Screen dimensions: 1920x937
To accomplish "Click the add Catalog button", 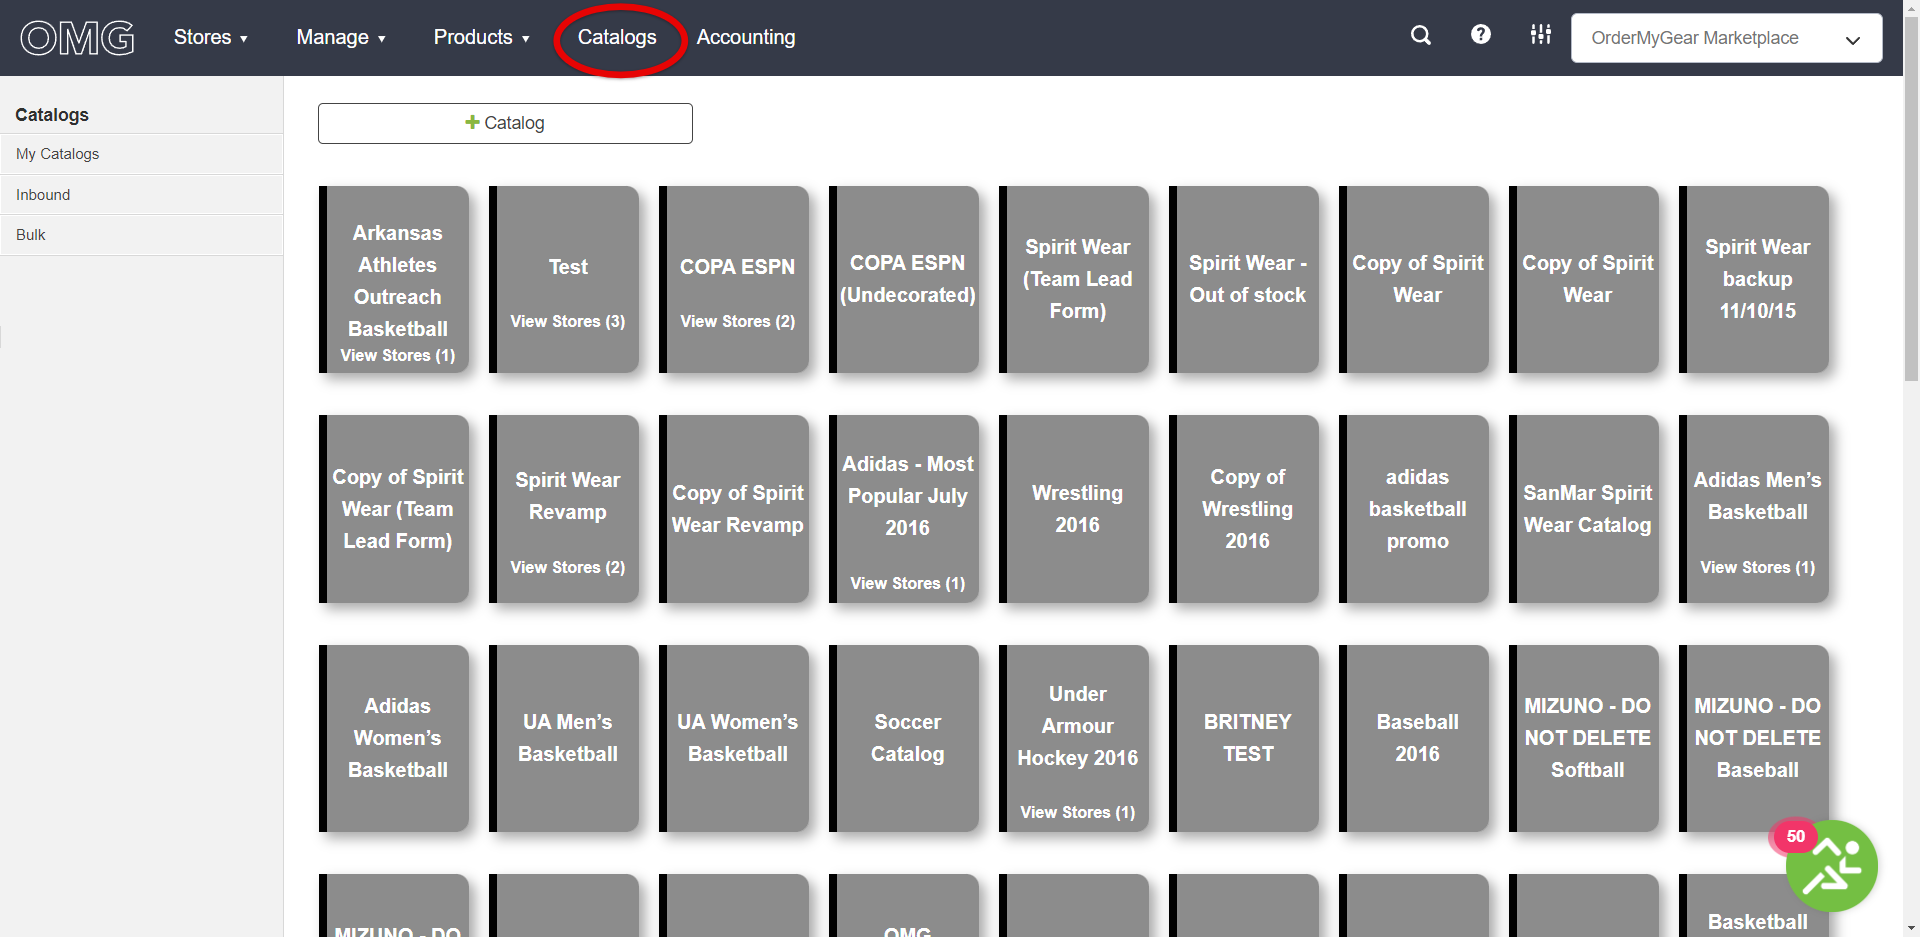I will pyautogui.click(x=505, y=123).
